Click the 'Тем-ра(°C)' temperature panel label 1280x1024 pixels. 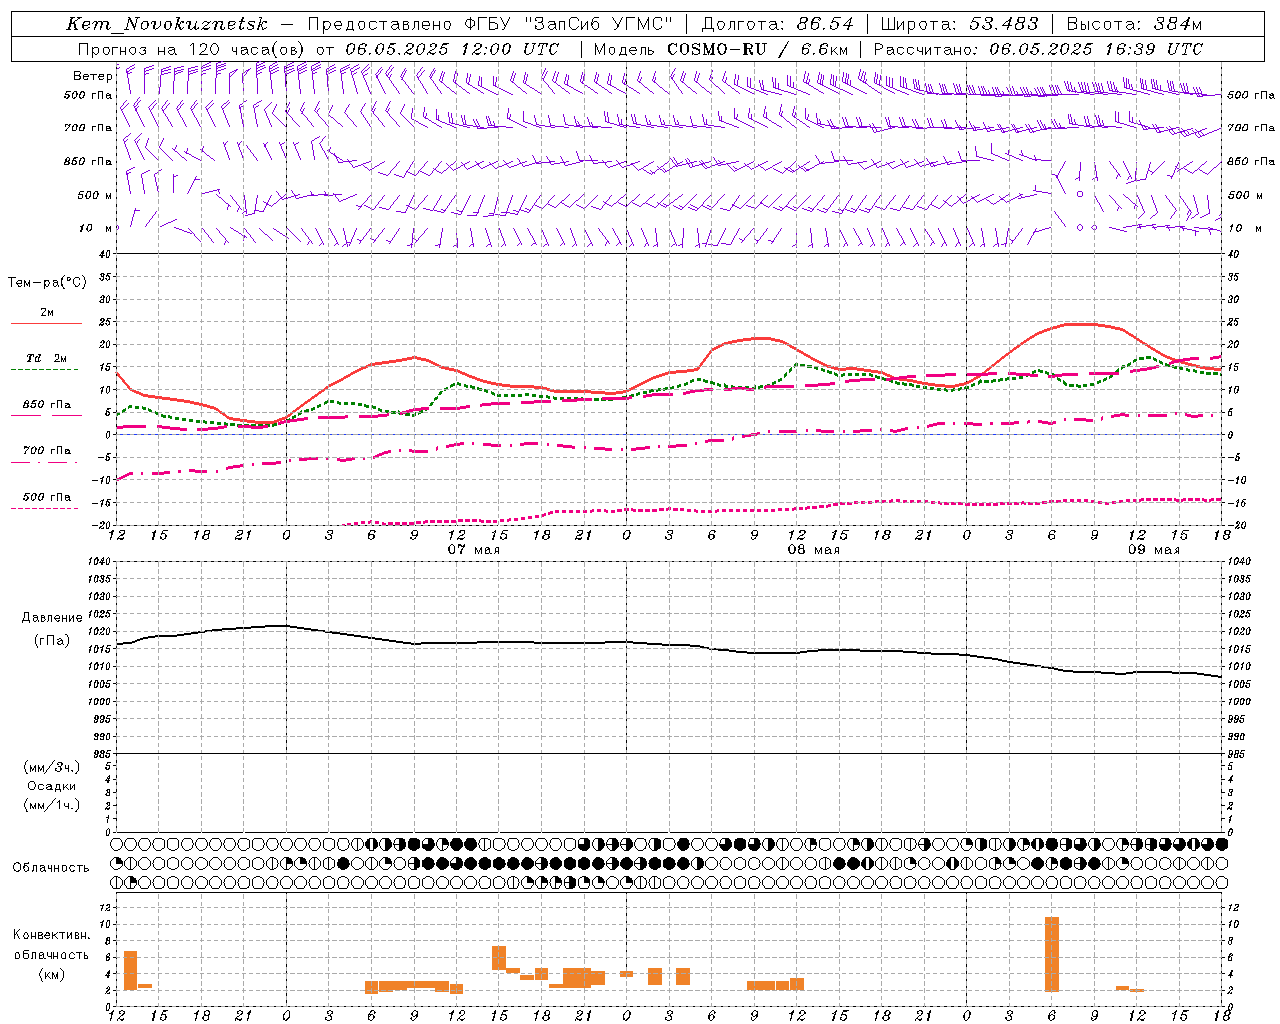point(47,283)
